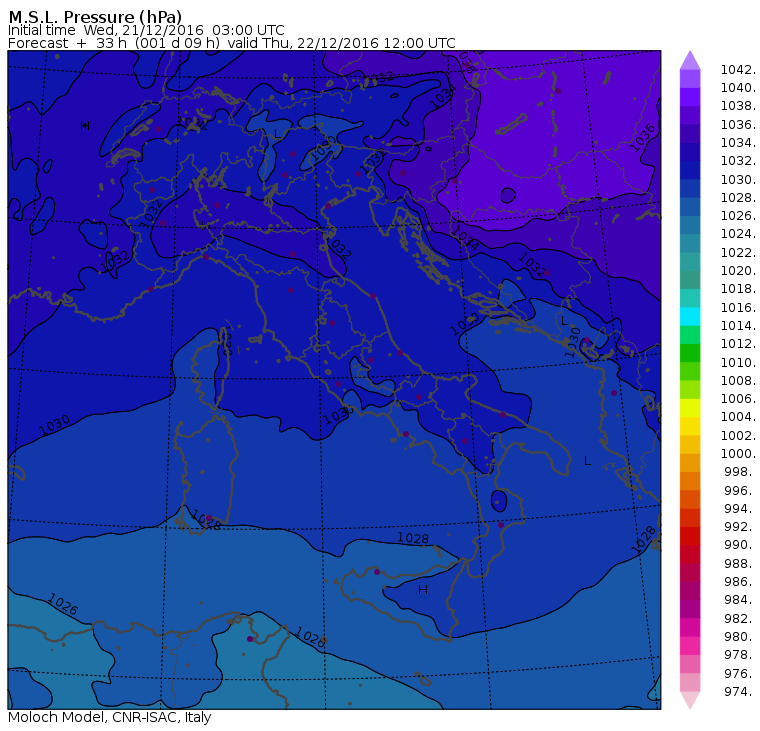Click the legend value '1038.'
Screen dimensions: 760x731
(738, 106)
